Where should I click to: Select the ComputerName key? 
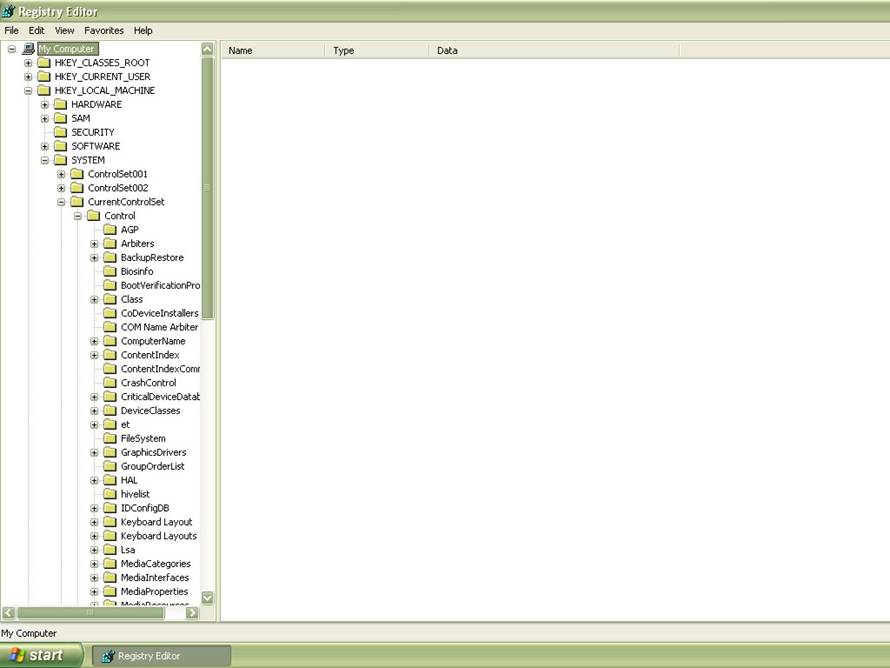(153, 341)
